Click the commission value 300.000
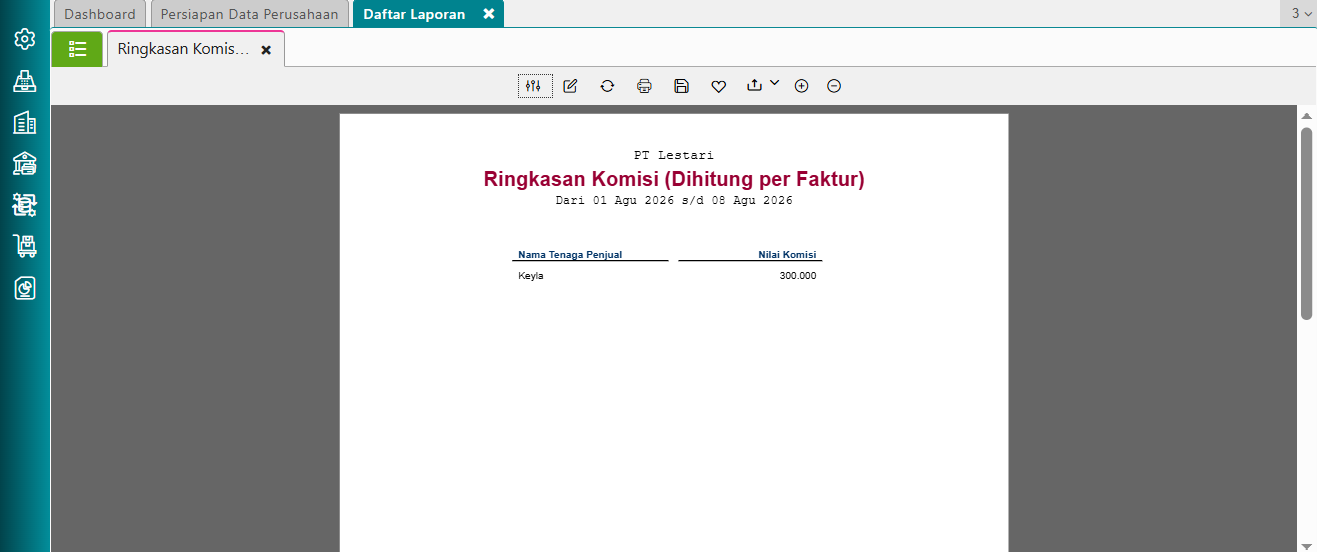 coord(798,276)
